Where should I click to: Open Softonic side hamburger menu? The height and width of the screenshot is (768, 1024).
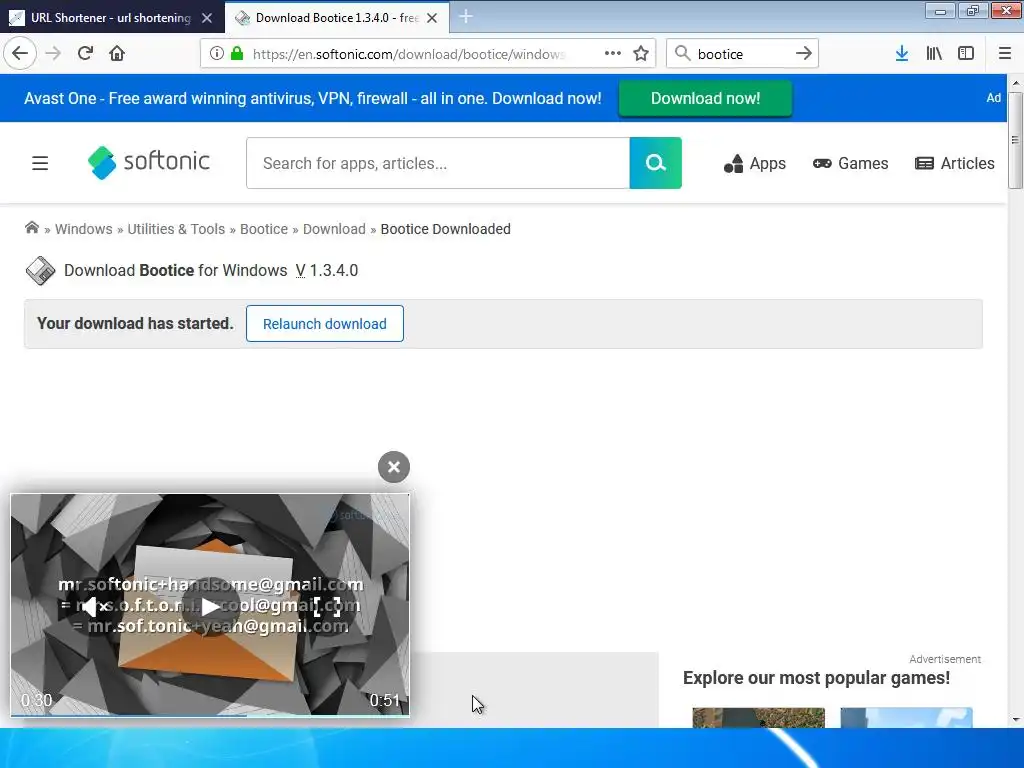(40, 163)
